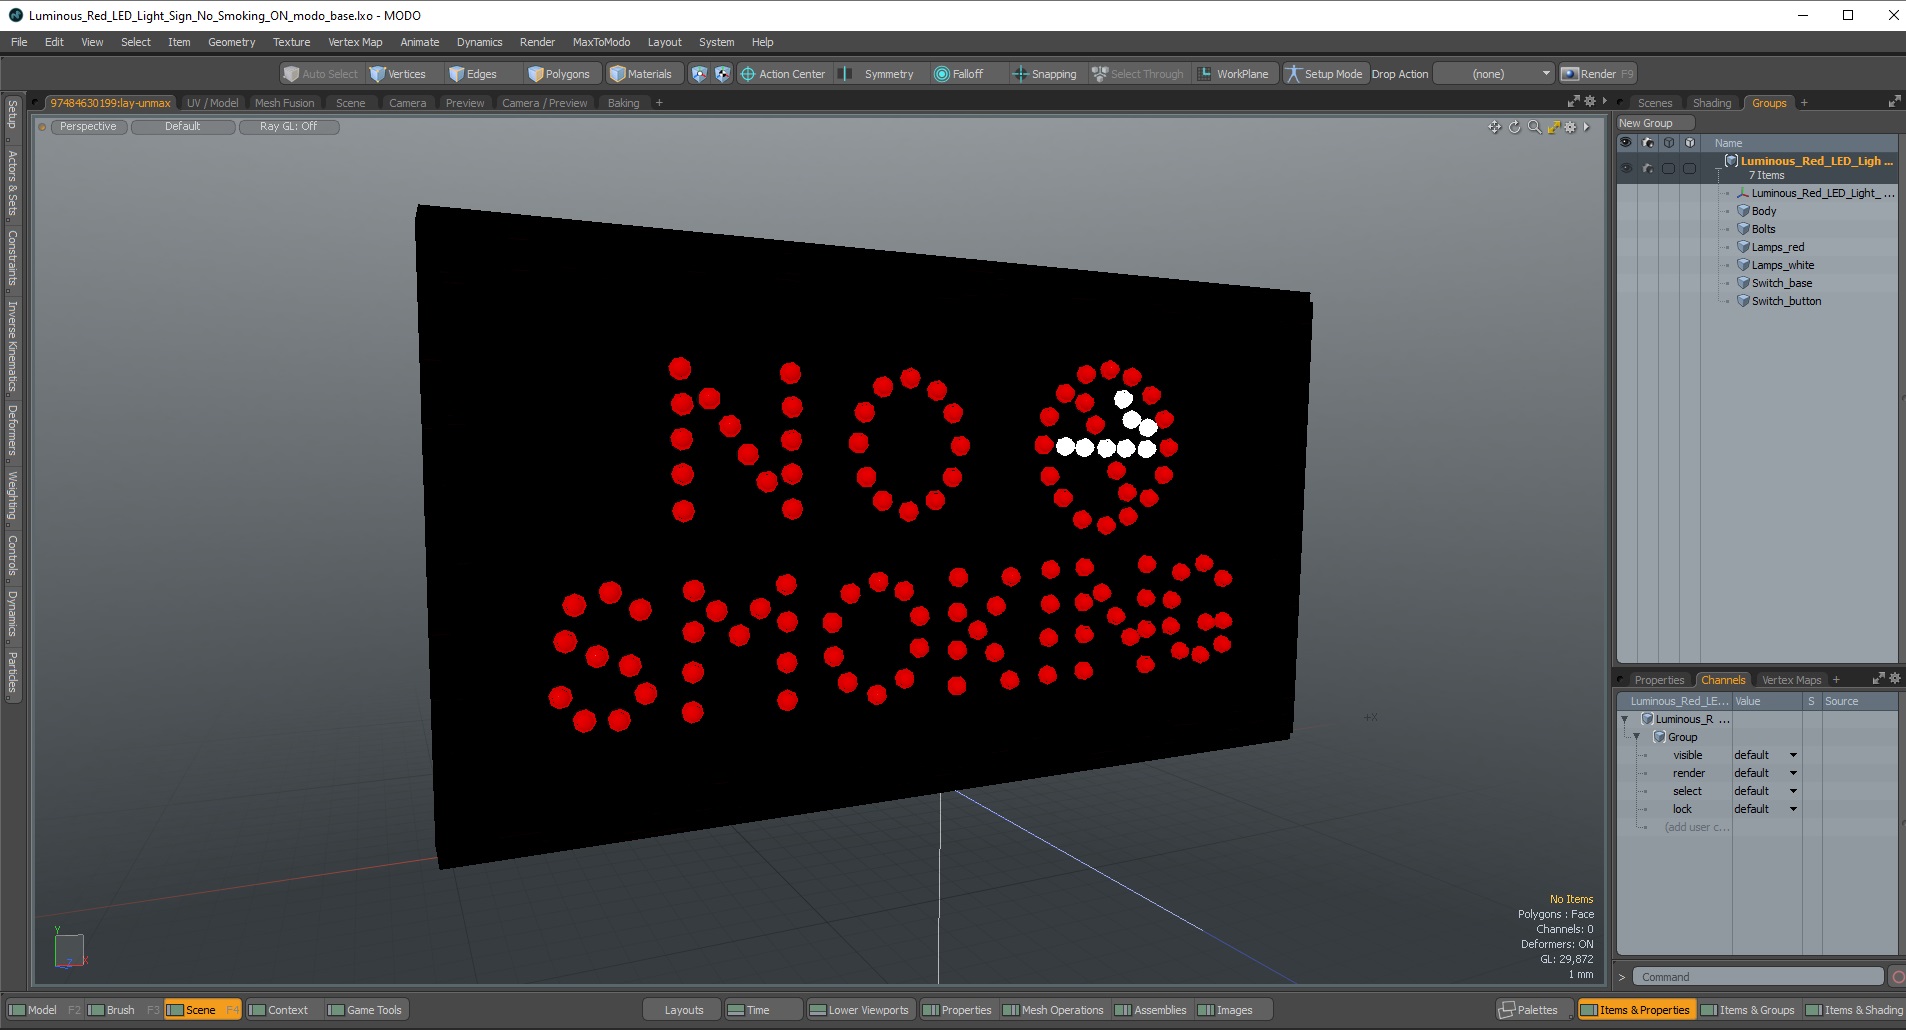Open the Action Center options
The image size is (1906, 1030).
[783, 74]
